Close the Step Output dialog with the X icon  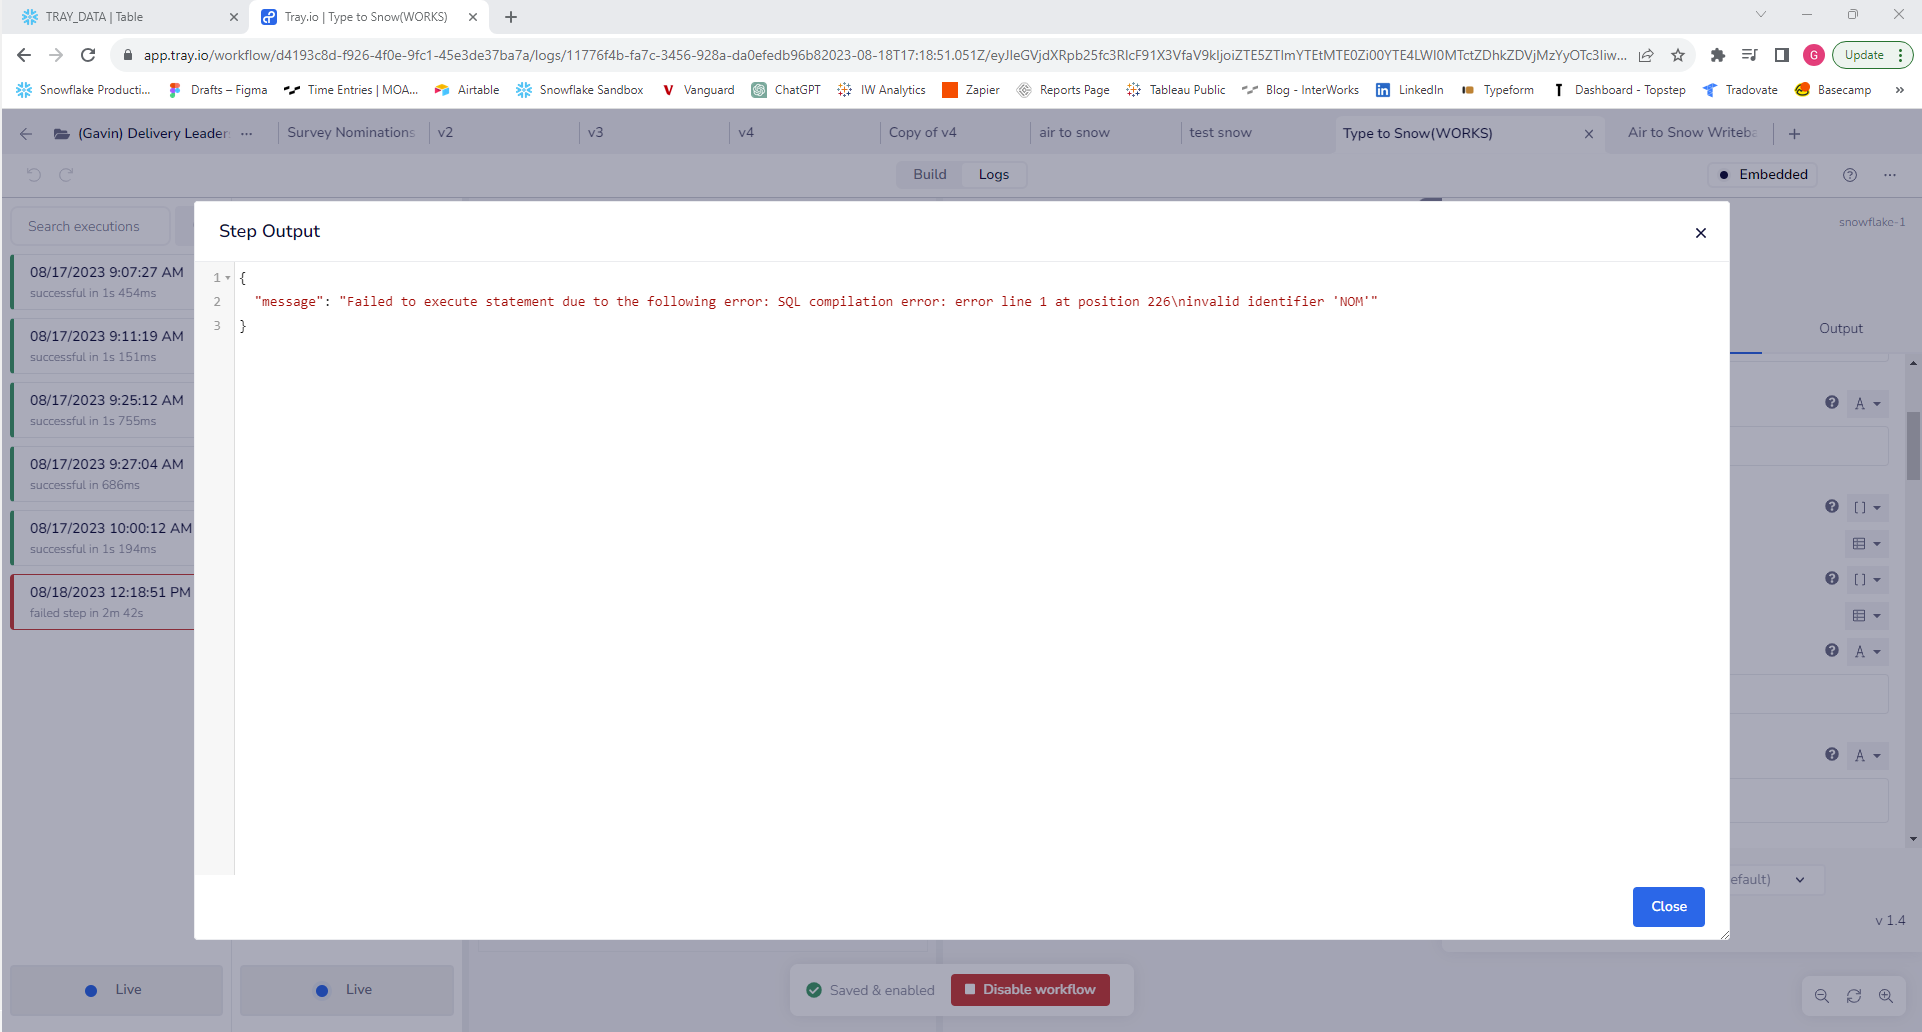(1700, 233)
